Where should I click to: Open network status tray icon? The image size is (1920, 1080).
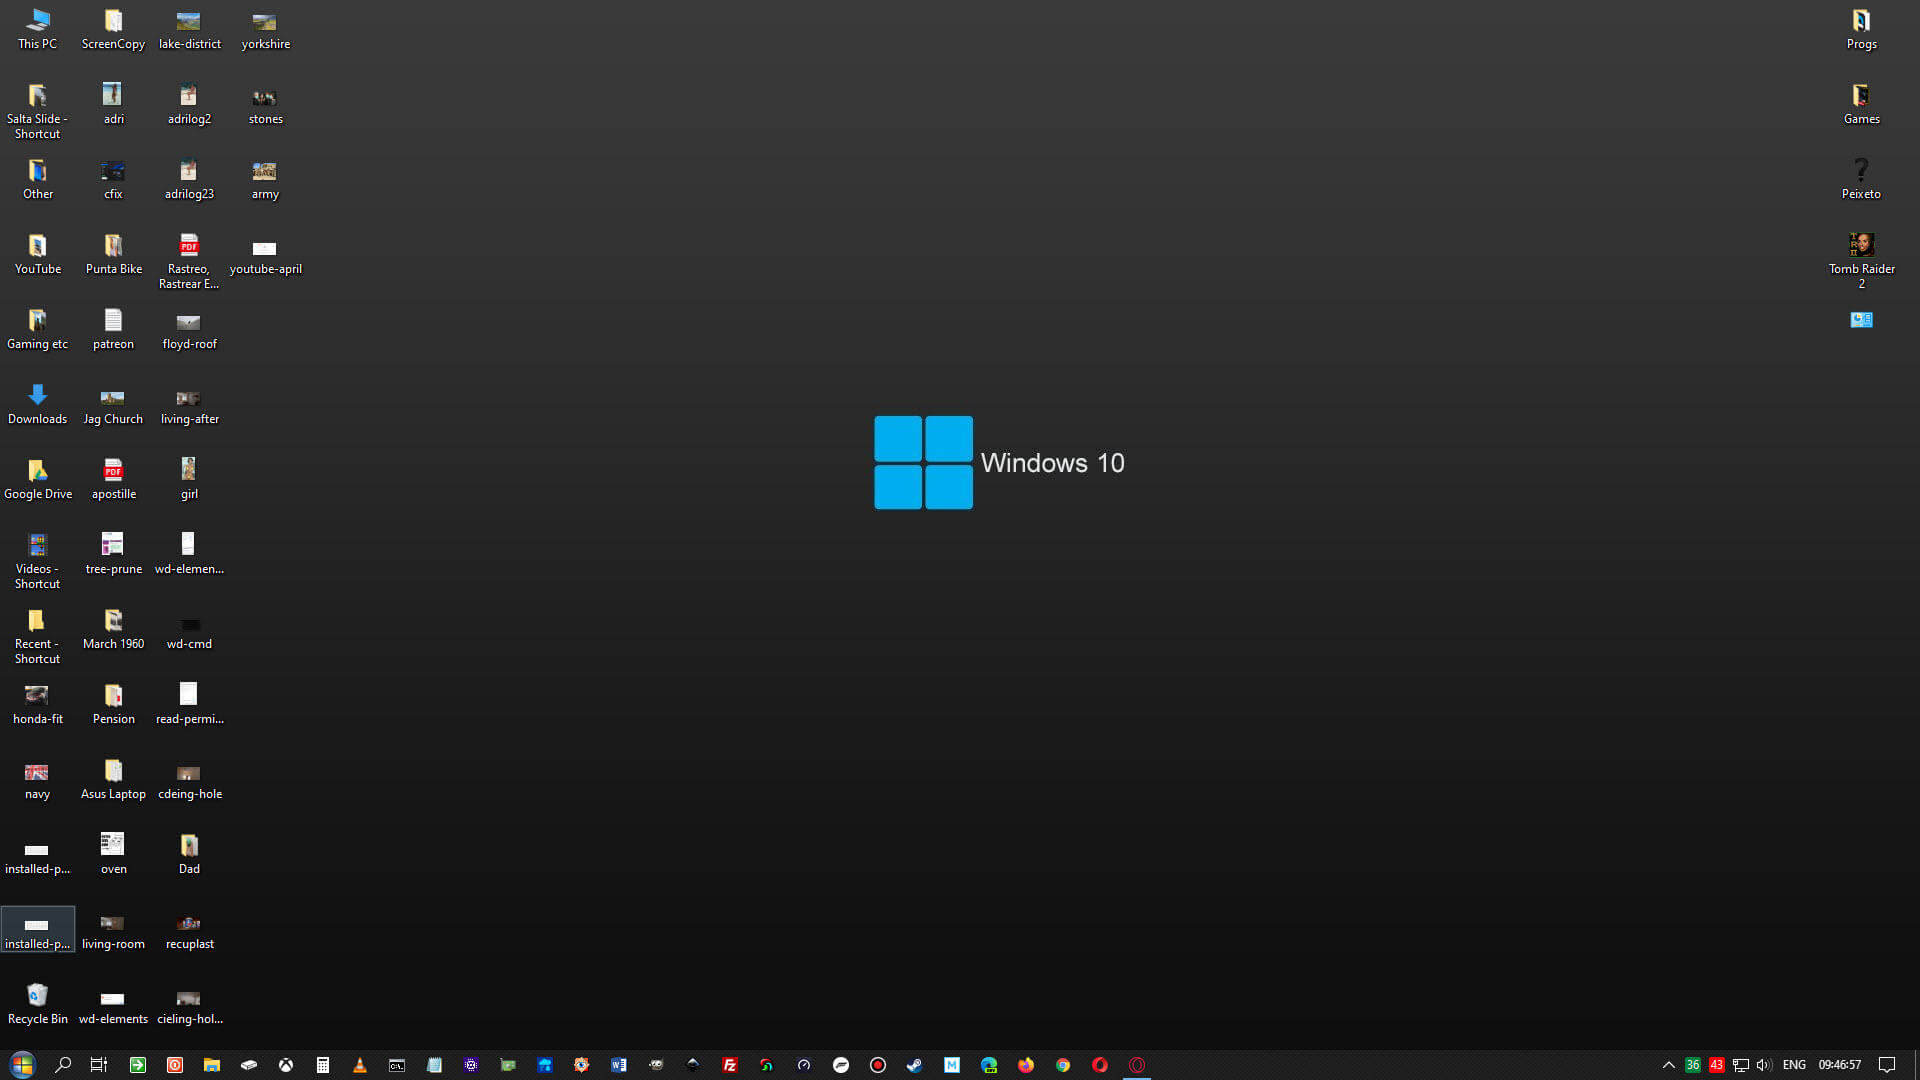coord(1741,1065)
